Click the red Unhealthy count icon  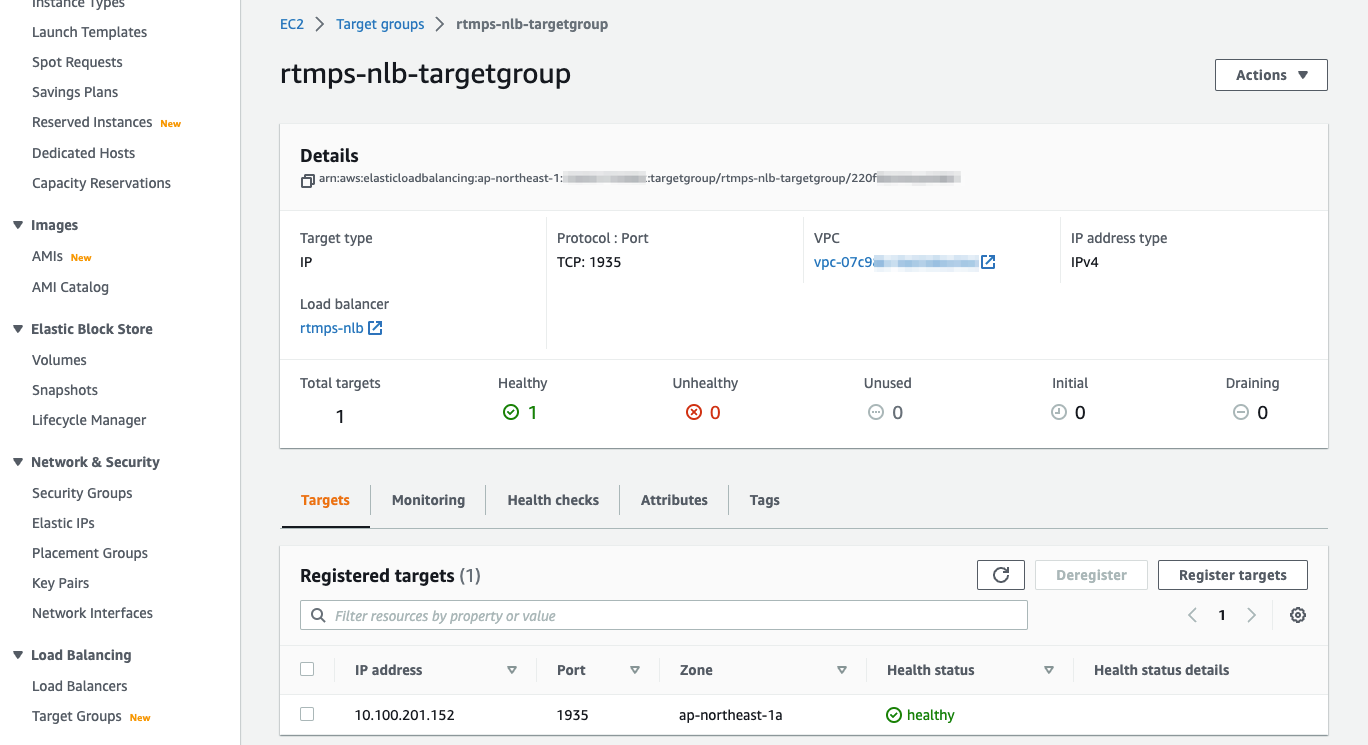pyautogui.click(x=694, y=412)
